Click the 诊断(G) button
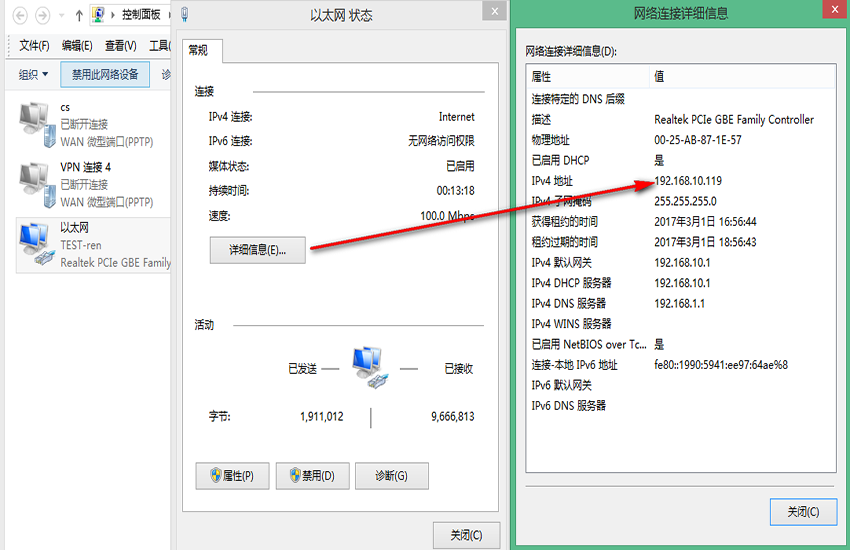Viewport: 850px width, 550px height. 389,476
